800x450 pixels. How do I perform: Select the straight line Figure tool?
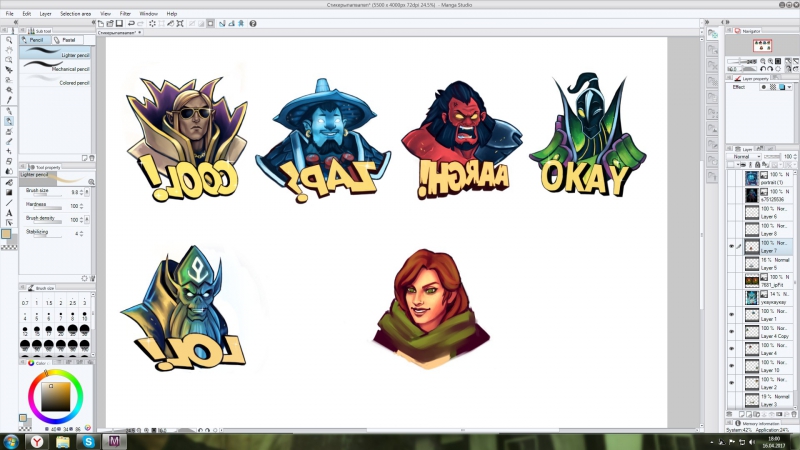[9, 203]
